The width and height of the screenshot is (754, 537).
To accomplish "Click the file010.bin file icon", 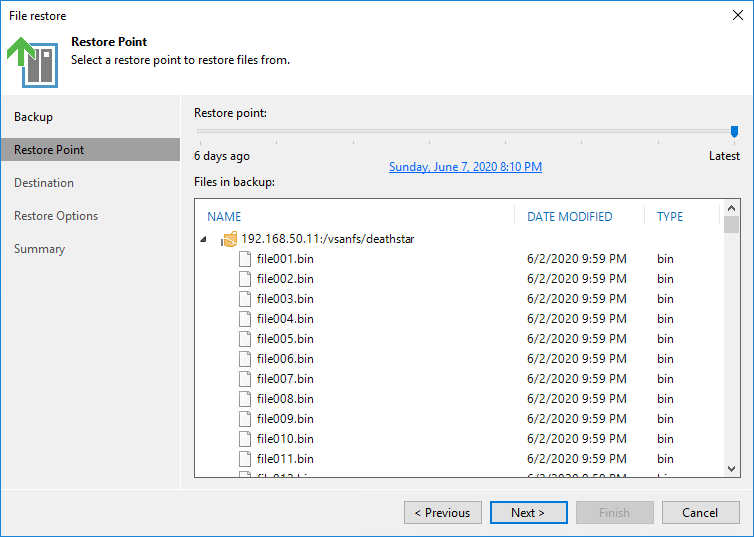I will [x=245, y=439].
